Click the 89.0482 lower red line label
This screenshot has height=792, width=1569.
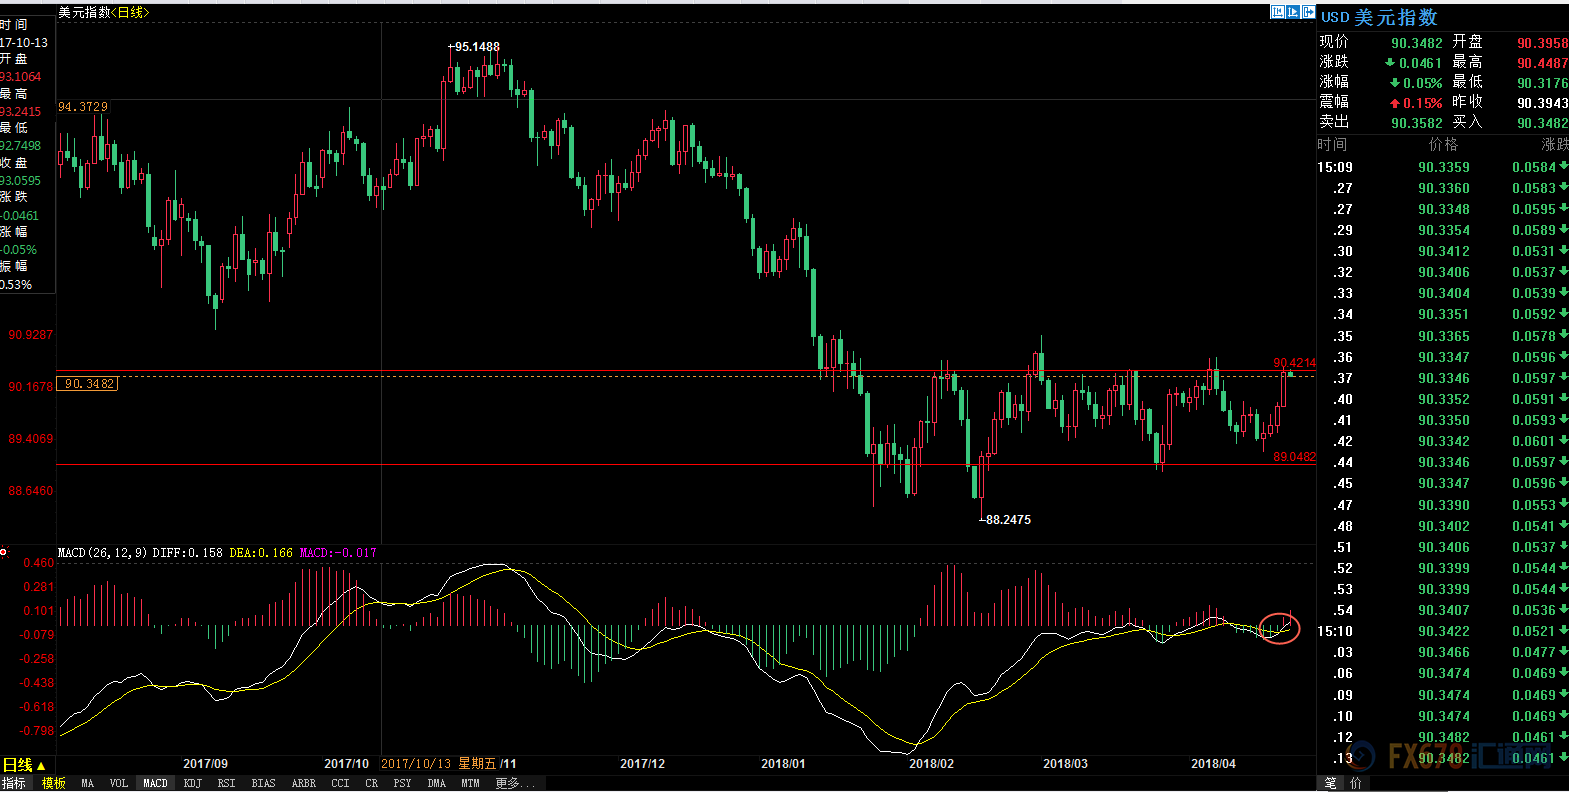coord(1294,457)
